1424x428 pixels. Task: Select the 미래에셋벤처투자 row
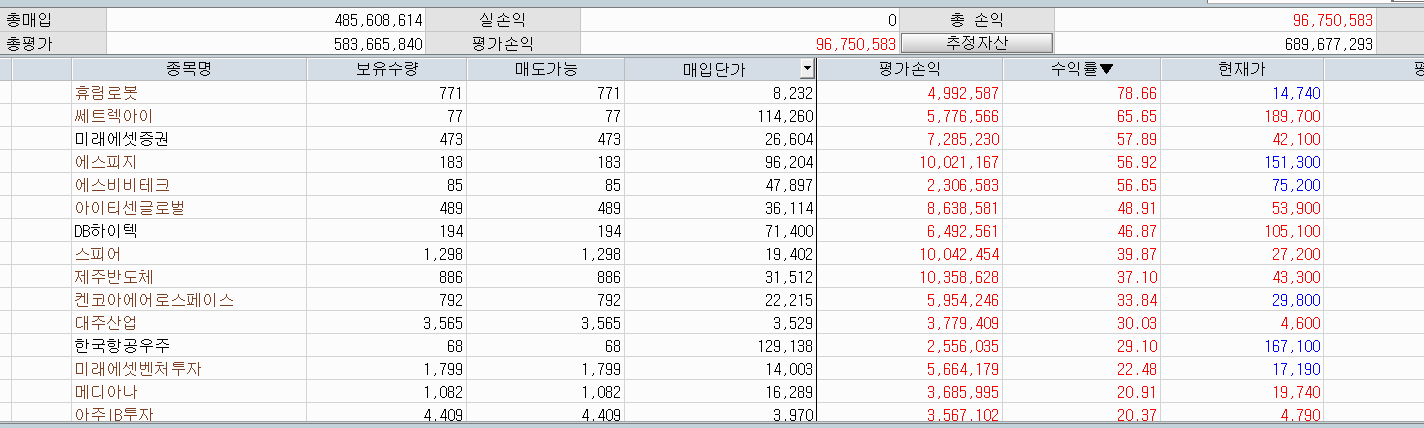138,369
